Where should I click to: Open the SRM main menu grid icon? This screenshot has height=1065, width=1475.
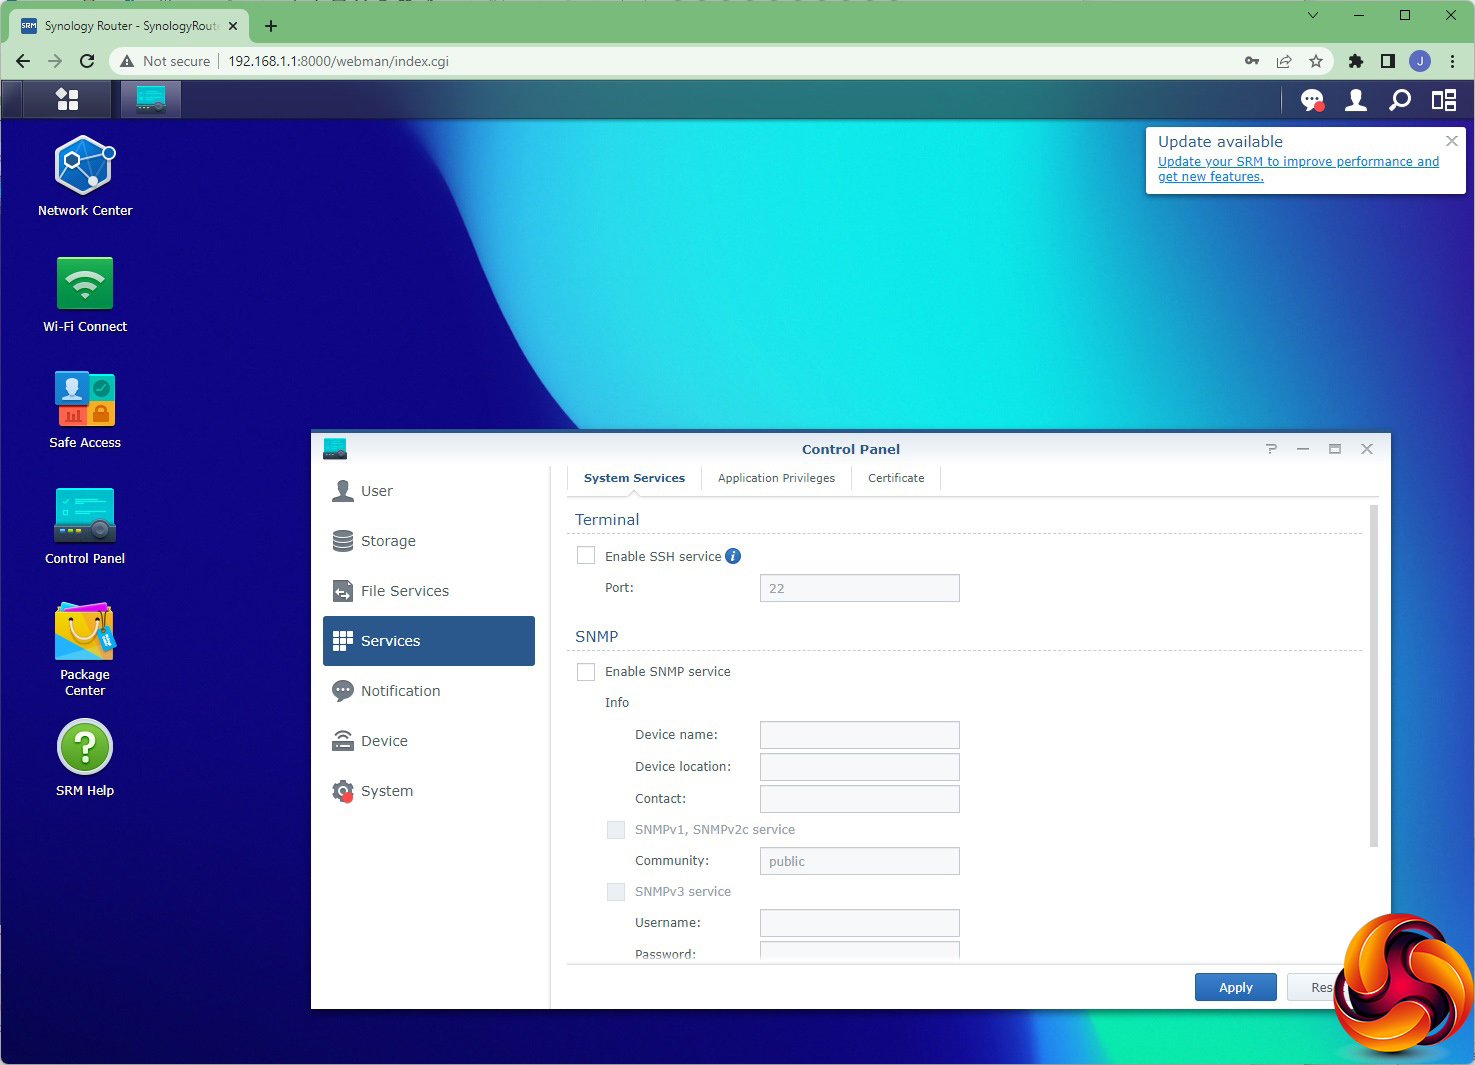pyautogui.click(x=67, y=99)
